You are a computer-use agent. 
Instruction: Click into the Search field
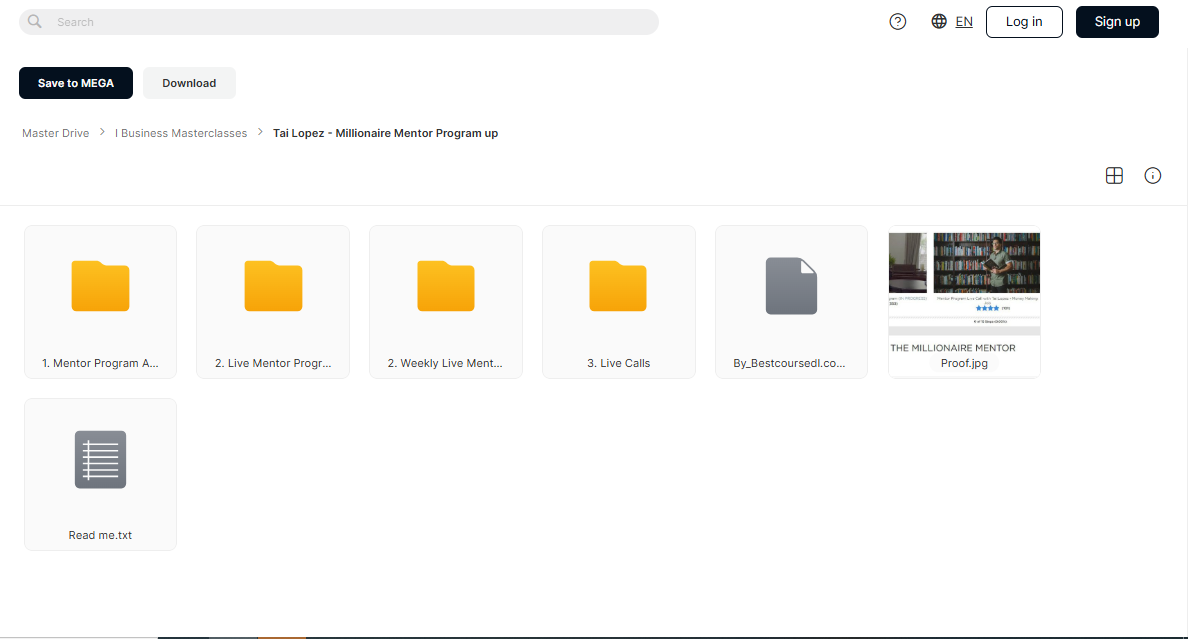point(339,22)
